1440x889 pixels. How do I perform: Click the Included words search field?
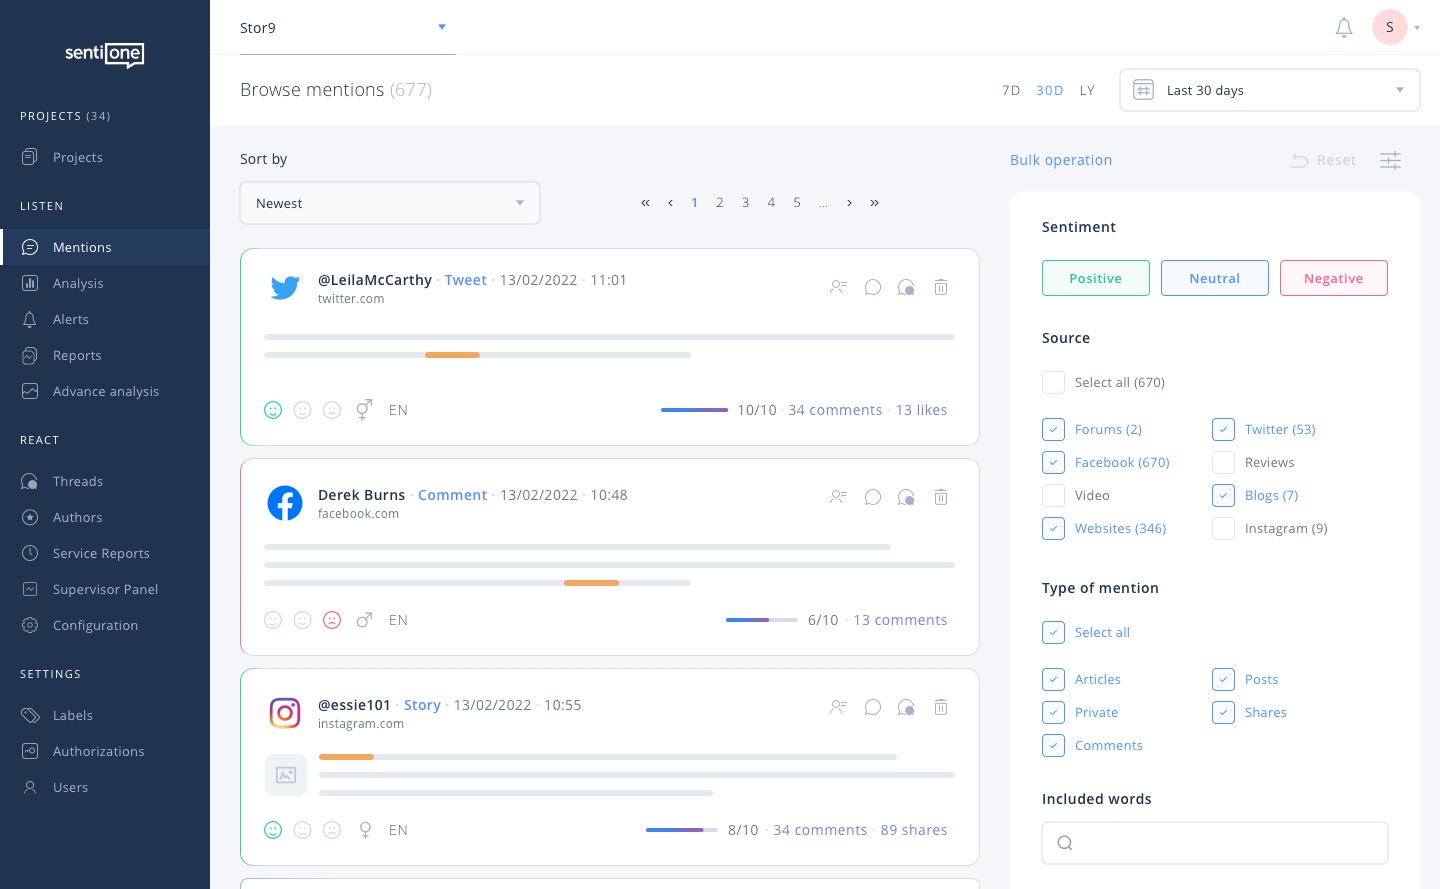click(1214, 843)
